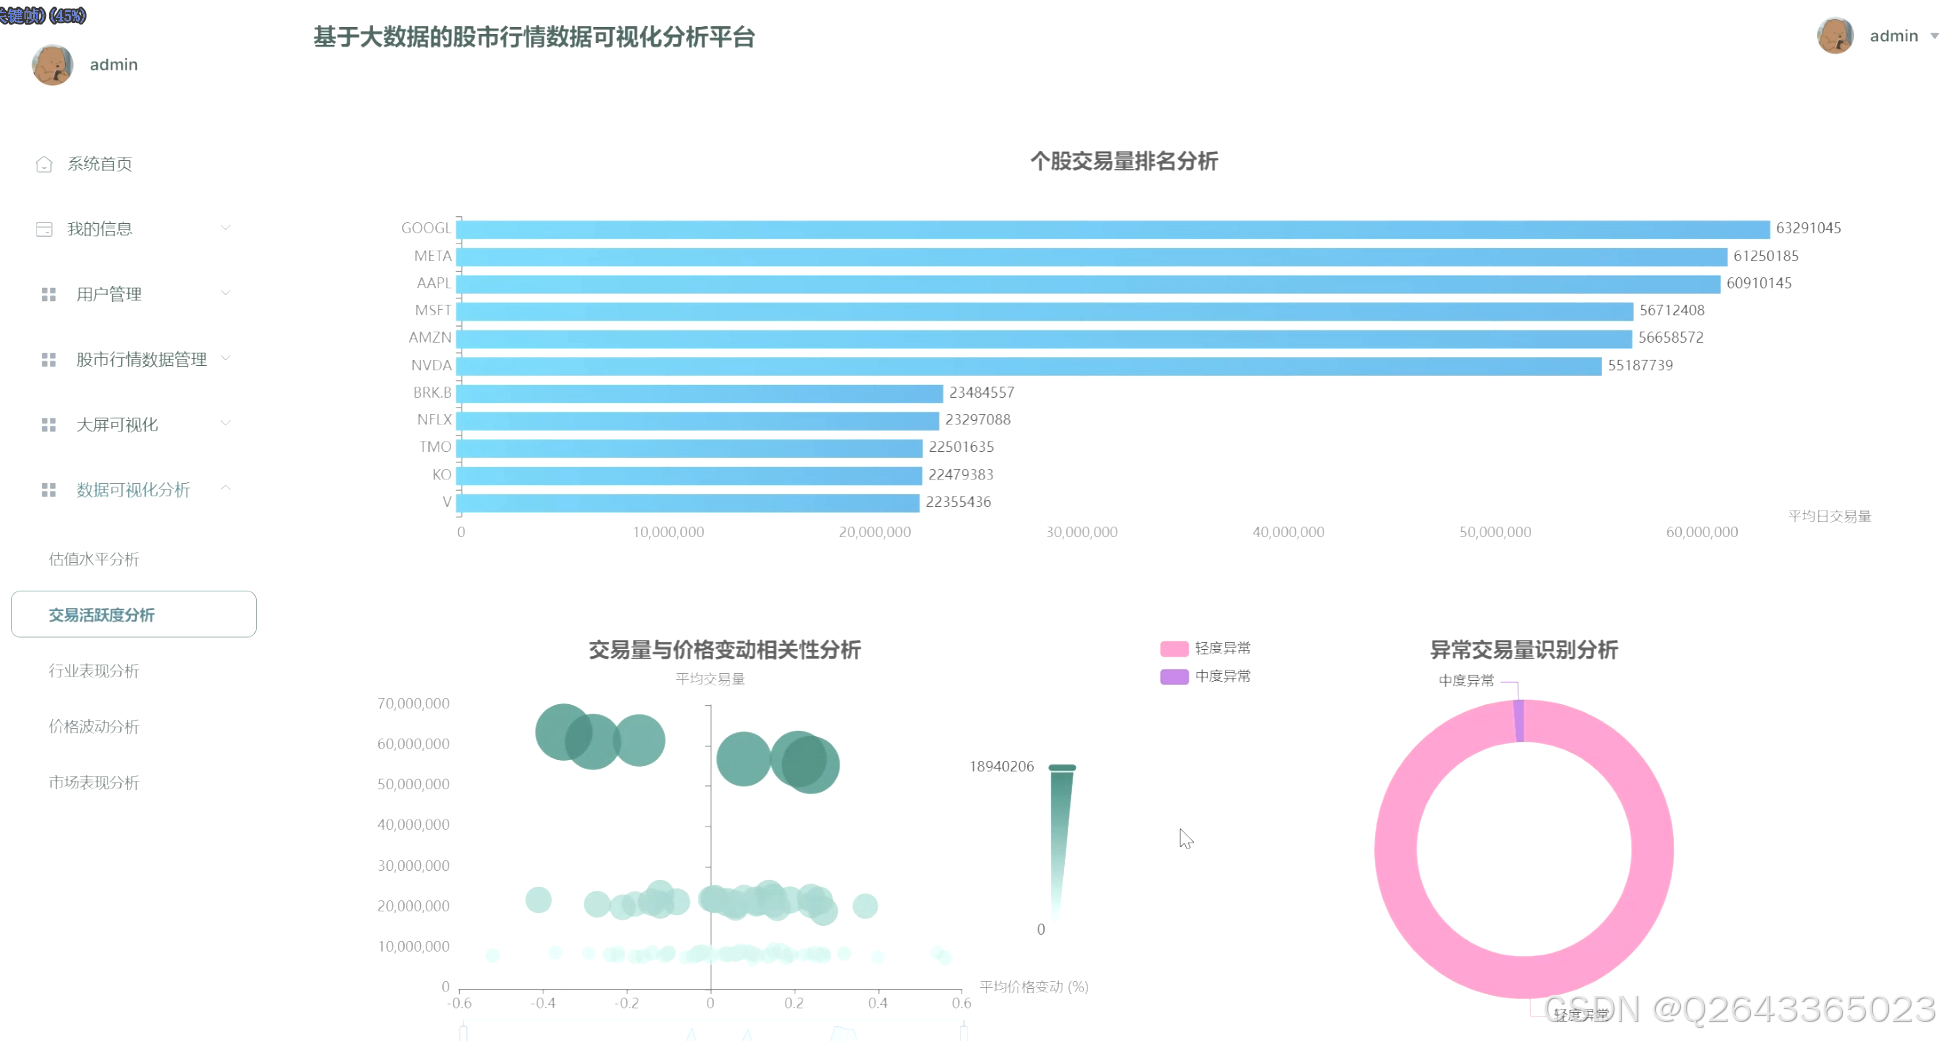Click the 交易量与价格变动相关性分析 title

[x=724, y=650]
